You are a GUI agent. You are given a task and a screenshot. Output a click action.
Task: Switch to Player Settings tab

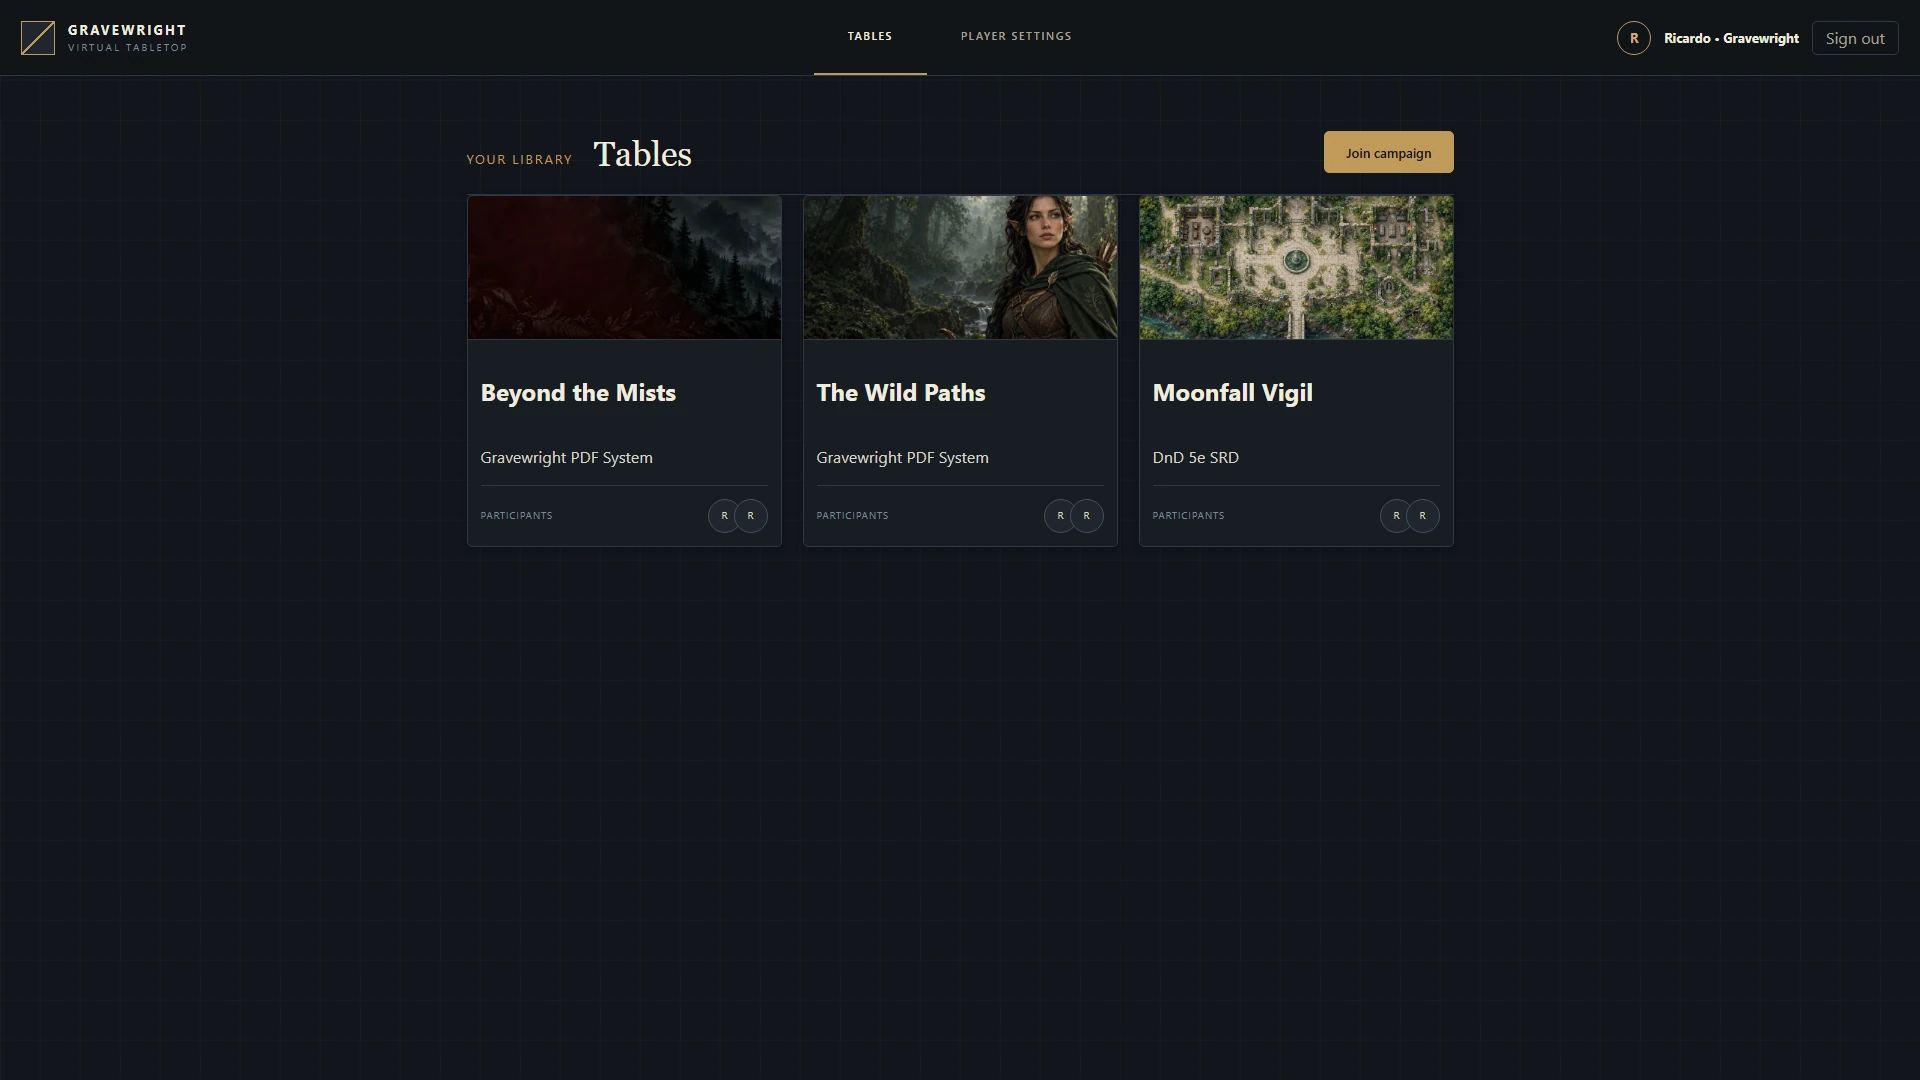(x=1016, y=37)
